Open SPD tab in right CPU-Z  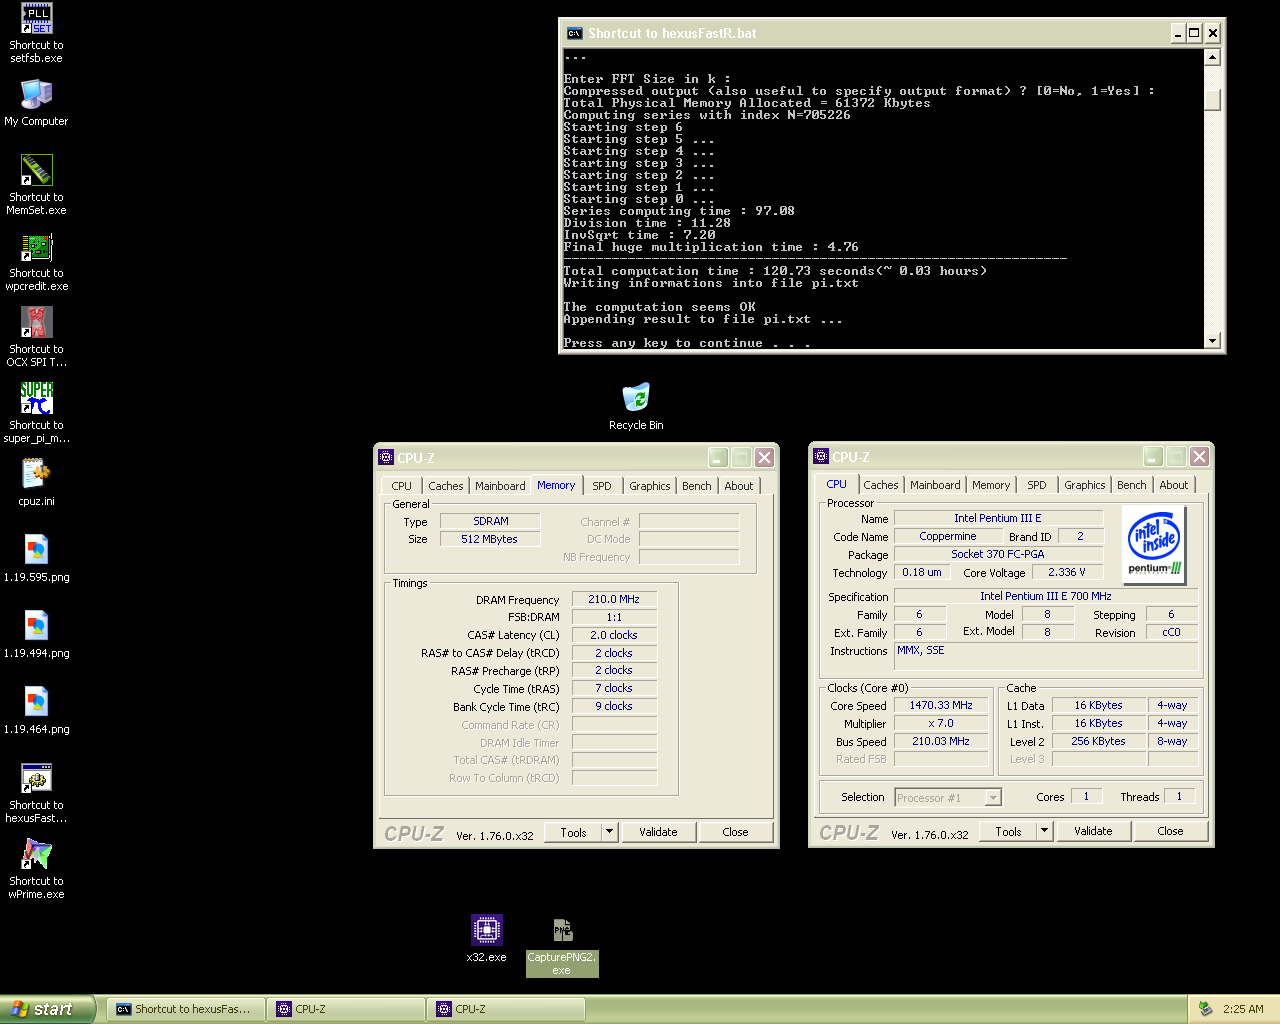(1037, 485)
